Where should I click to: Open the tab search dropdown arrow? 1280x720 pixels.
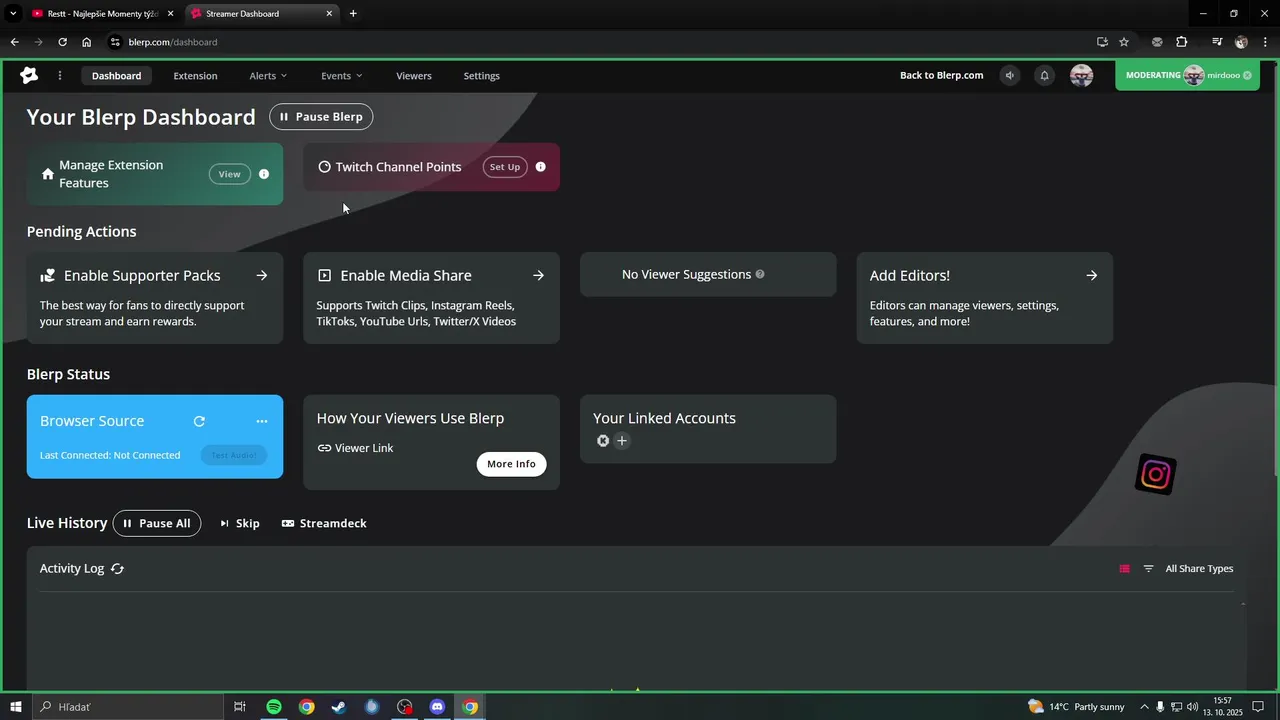(13, 14)
